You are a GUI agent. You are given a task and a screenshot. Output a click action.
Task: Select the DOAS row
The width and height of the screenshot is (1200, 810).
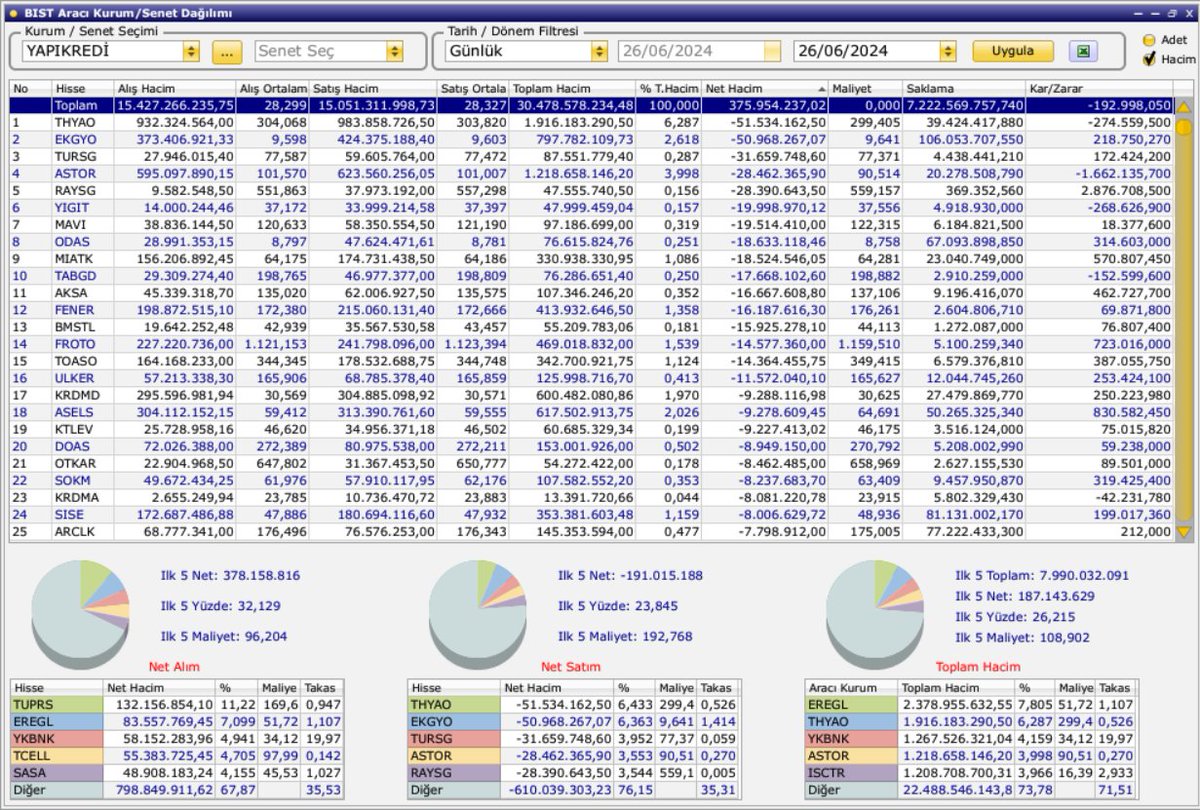pos(591,446)
